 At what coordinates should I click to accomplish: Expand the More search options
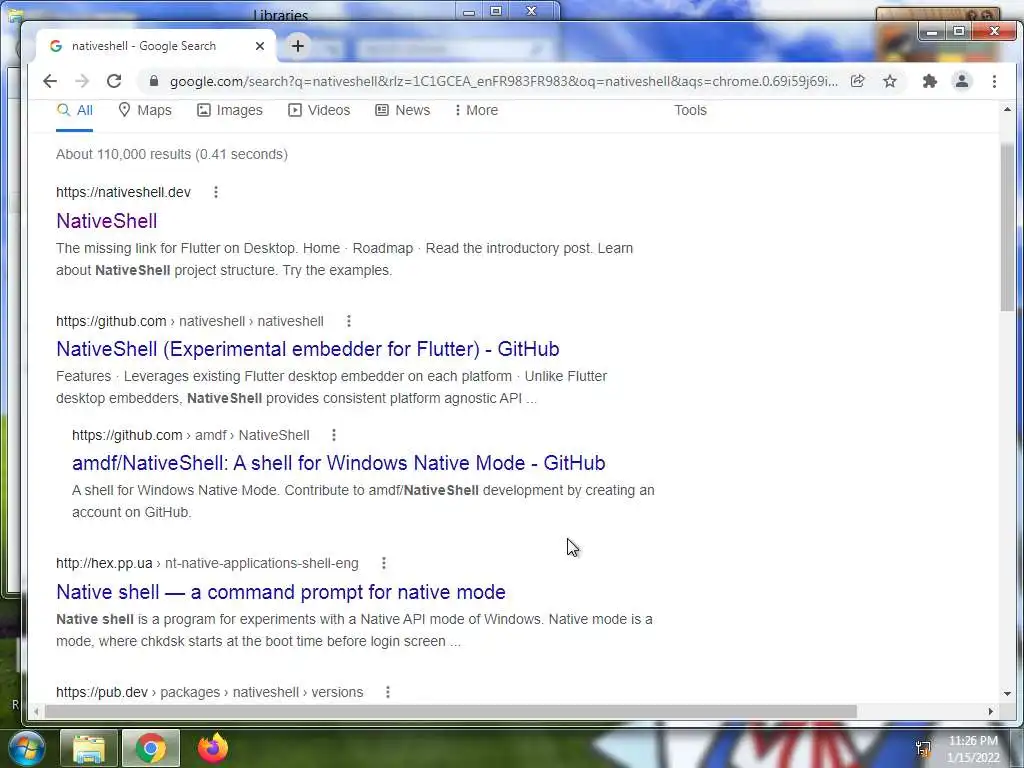[x=476, y=110]
